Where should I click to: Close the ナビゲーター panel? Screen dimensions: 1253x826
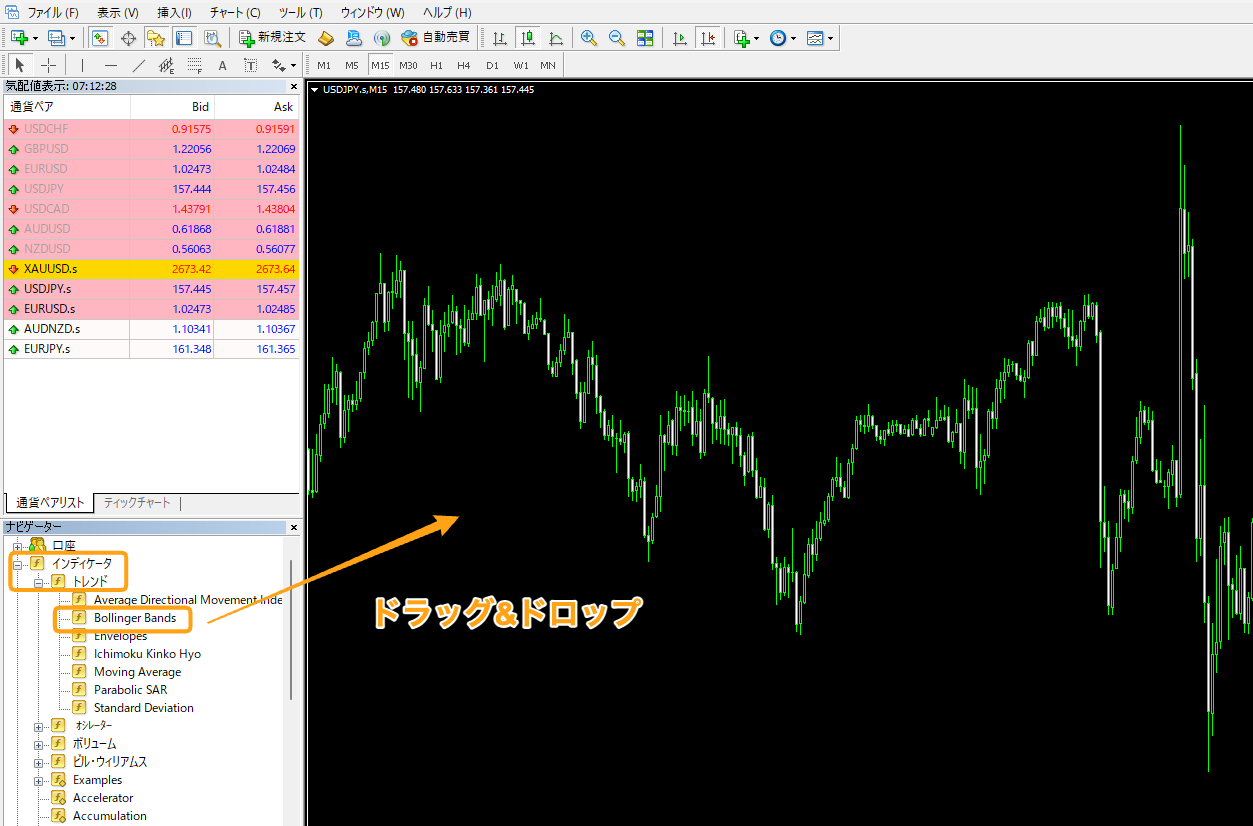pos(293,527)
